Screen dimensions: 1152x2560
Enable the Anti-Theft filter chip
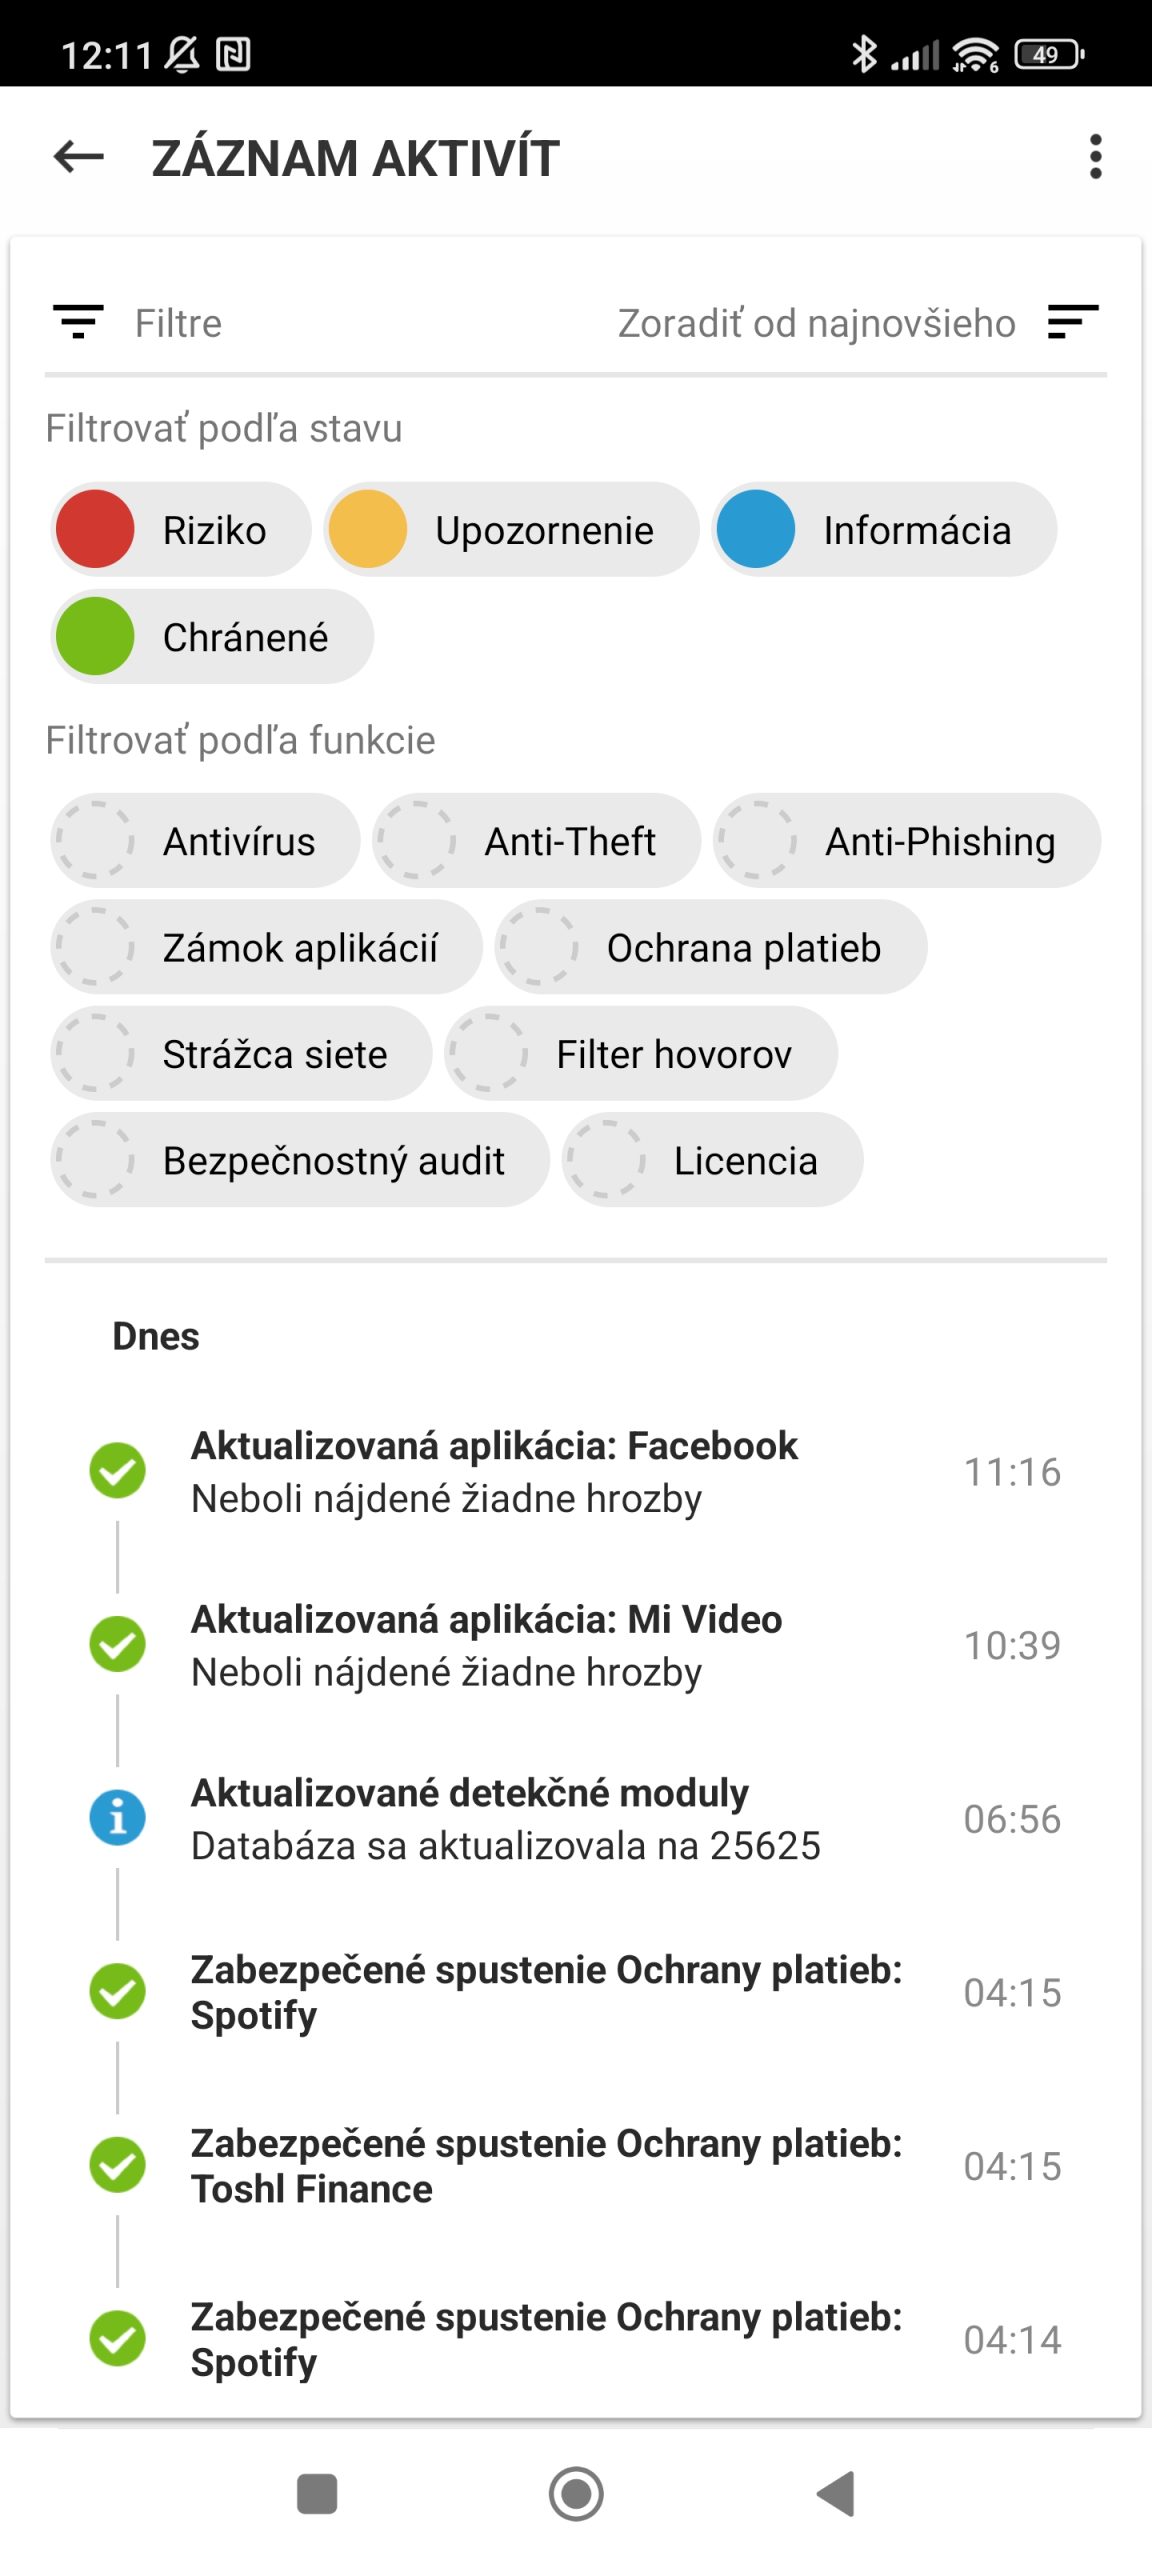pyautogui.click(x=536, y=841)
